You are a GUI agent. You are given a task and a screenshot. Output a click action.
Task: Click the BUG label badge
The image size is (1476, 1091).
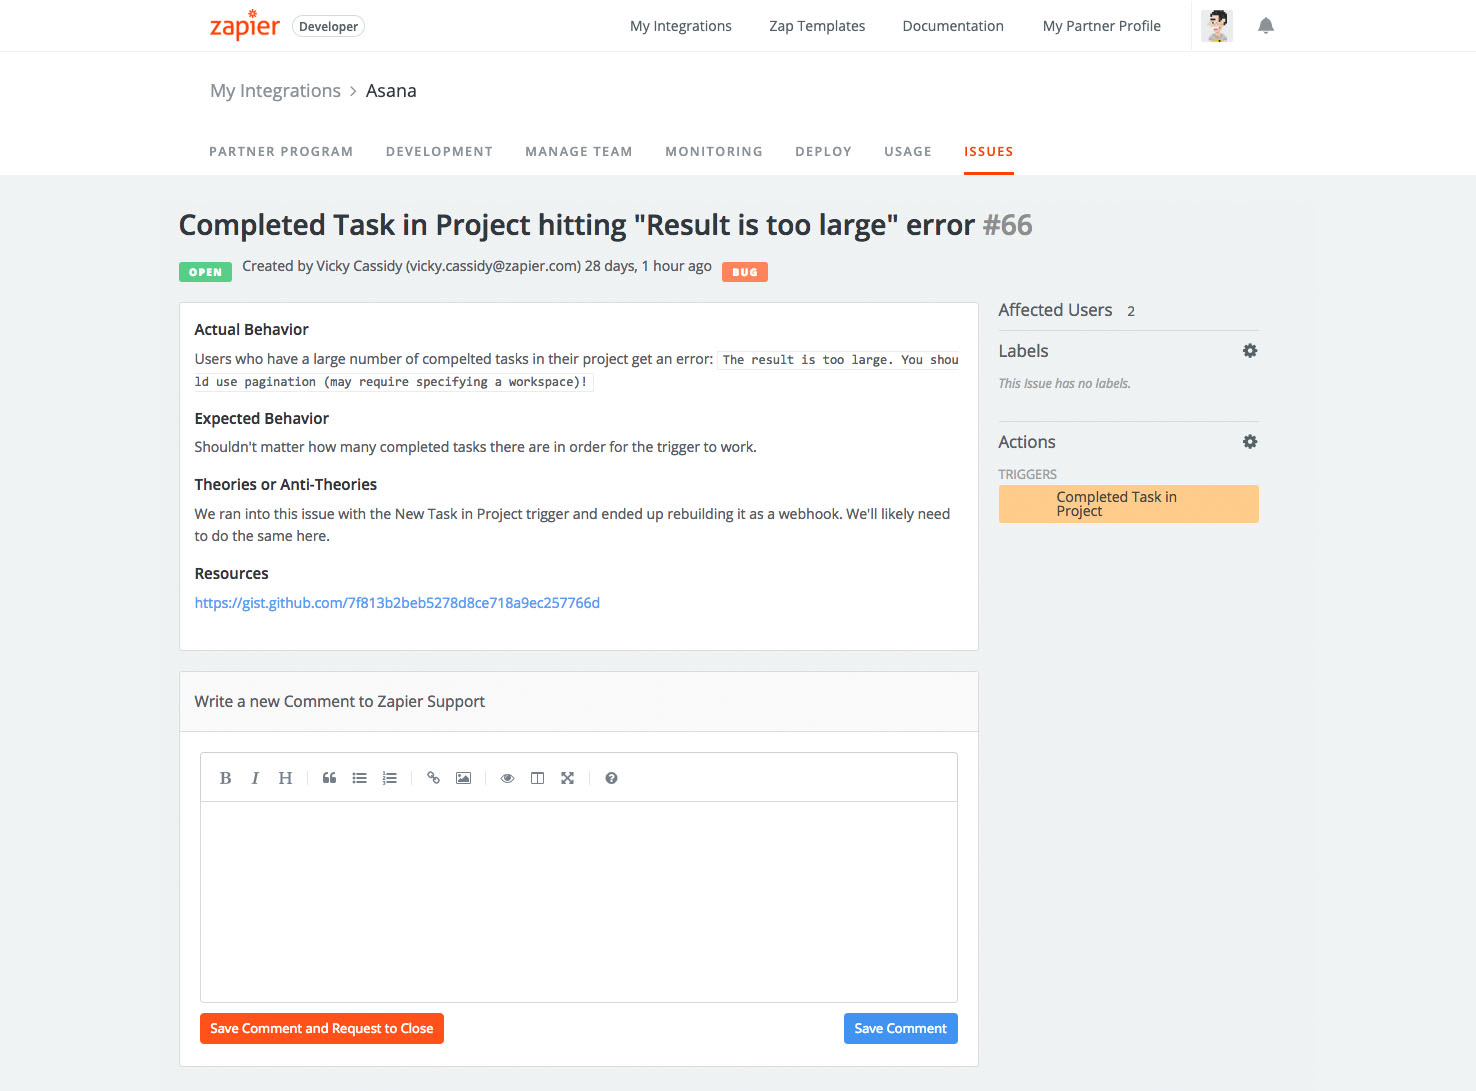coord(745,272)
